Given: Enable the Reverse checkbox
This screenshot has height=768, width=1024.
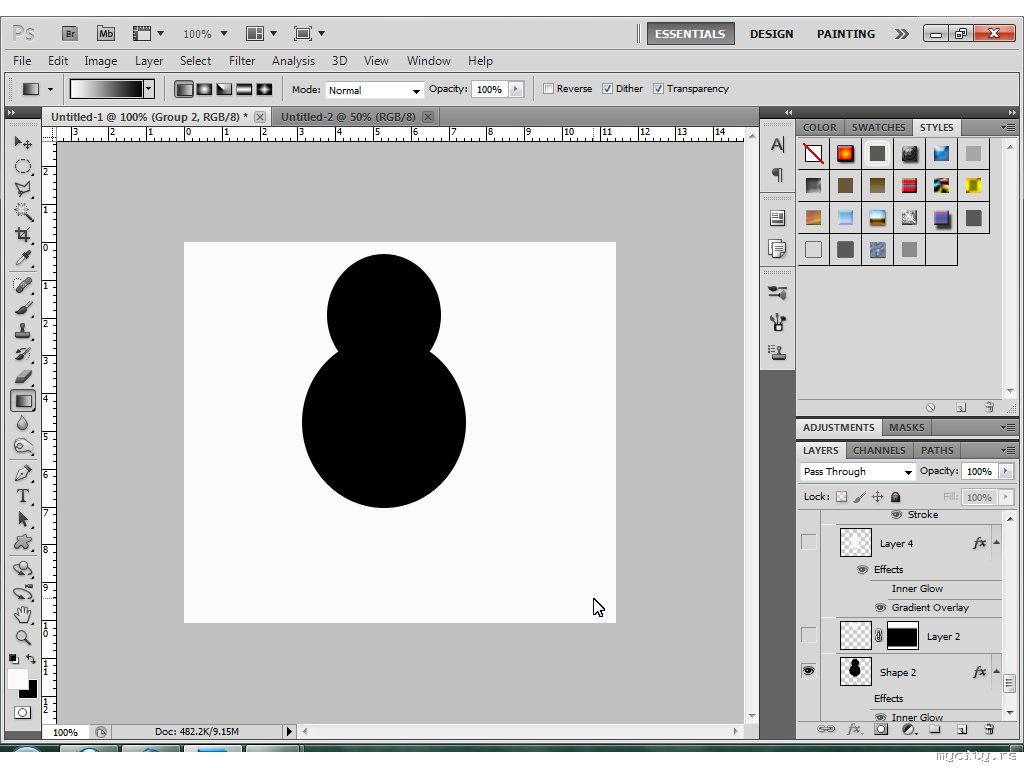Looking at the screenshot, I should pos(548,89).
